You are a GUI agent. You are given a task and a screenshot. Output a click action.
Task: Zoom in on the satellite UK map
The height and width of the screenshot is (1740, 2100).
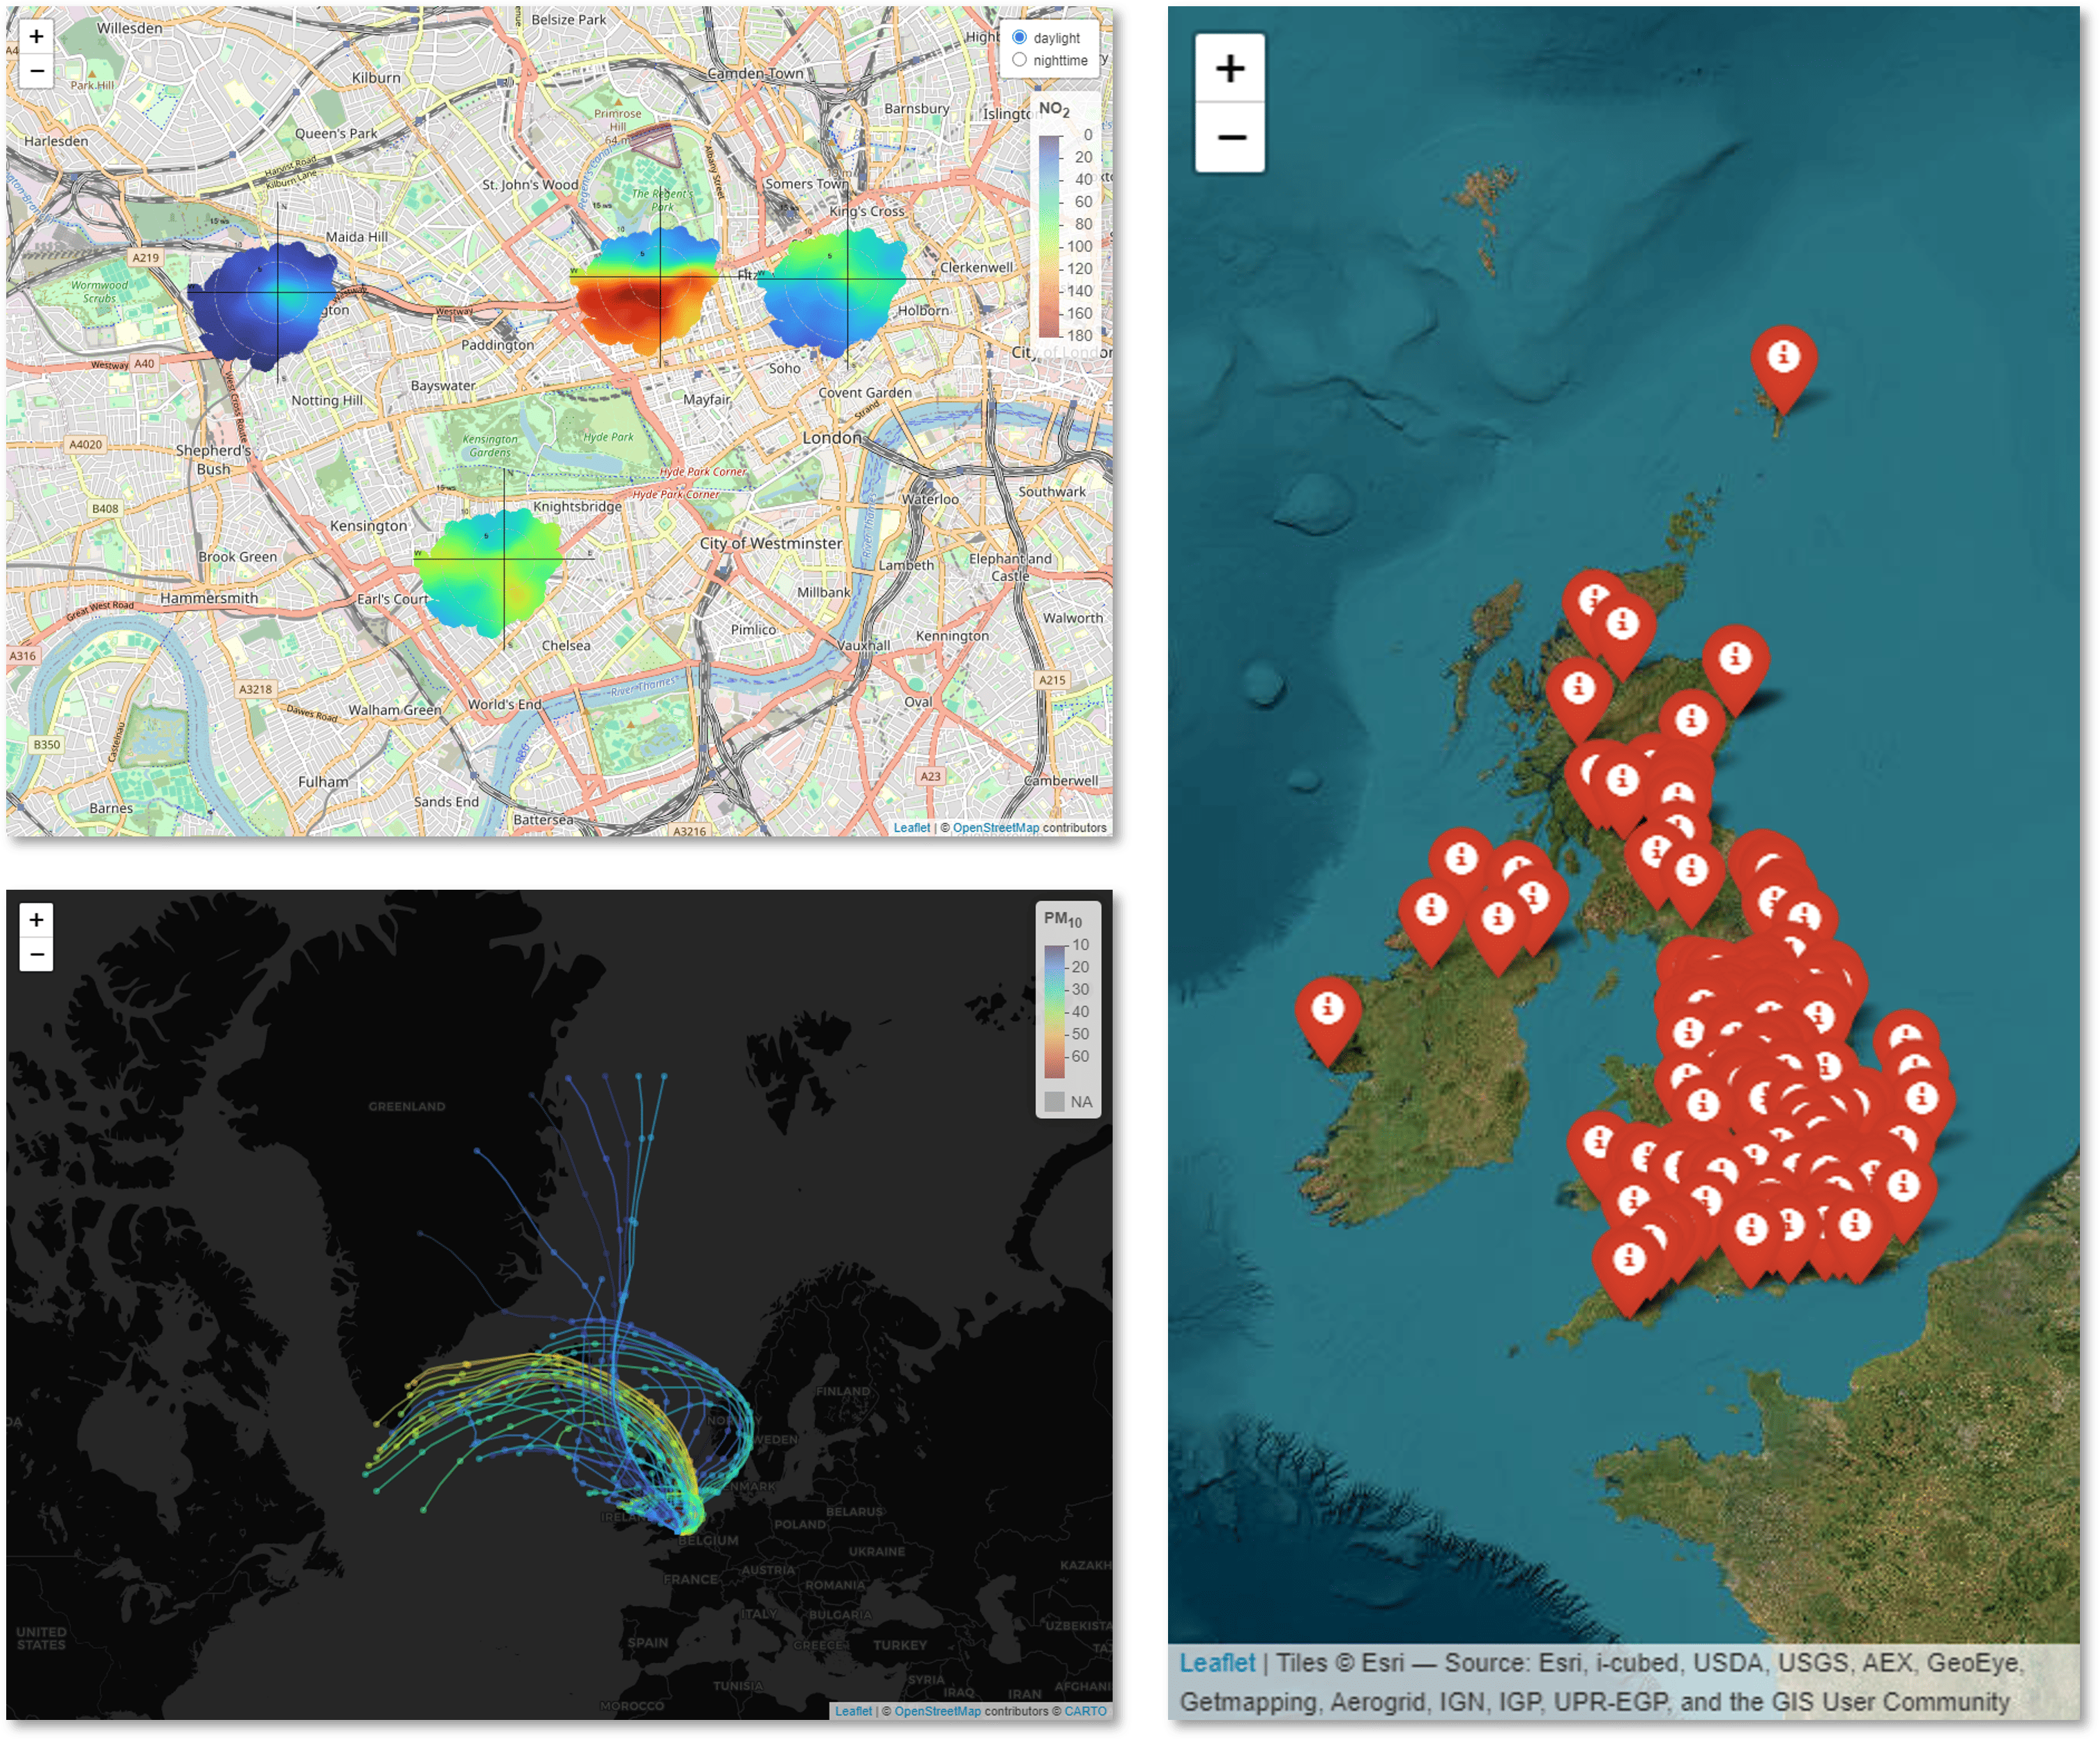[x=1230, y=68]
